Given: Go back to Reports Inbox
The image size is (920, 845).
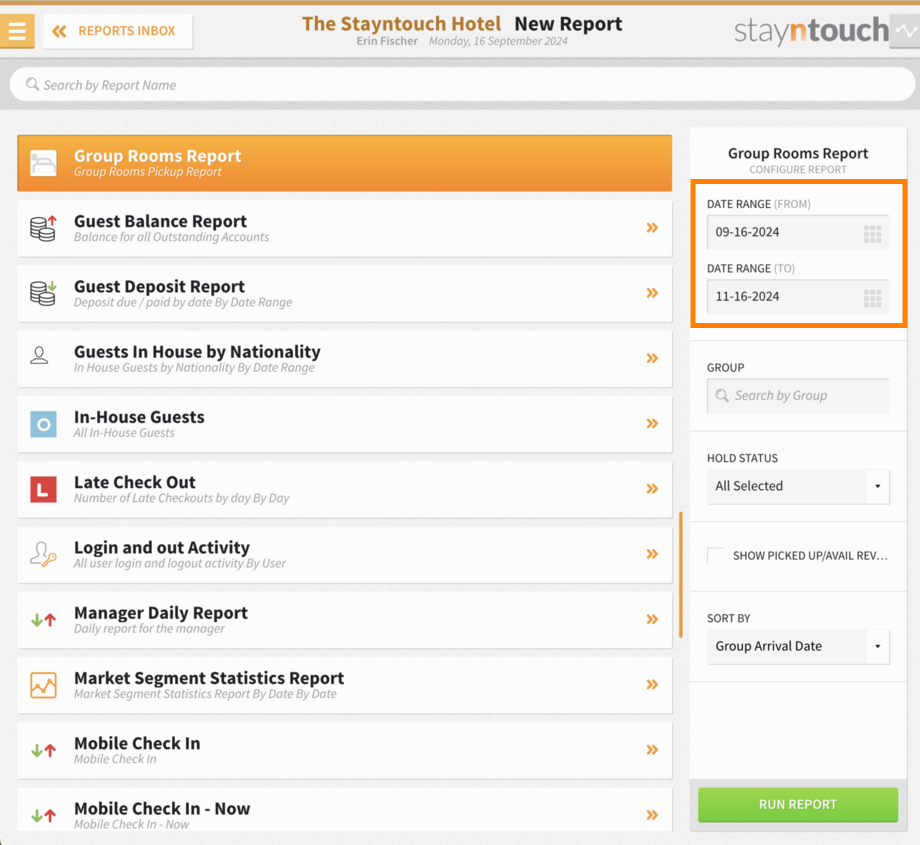Looking at the screenshot, I should 118,31.
